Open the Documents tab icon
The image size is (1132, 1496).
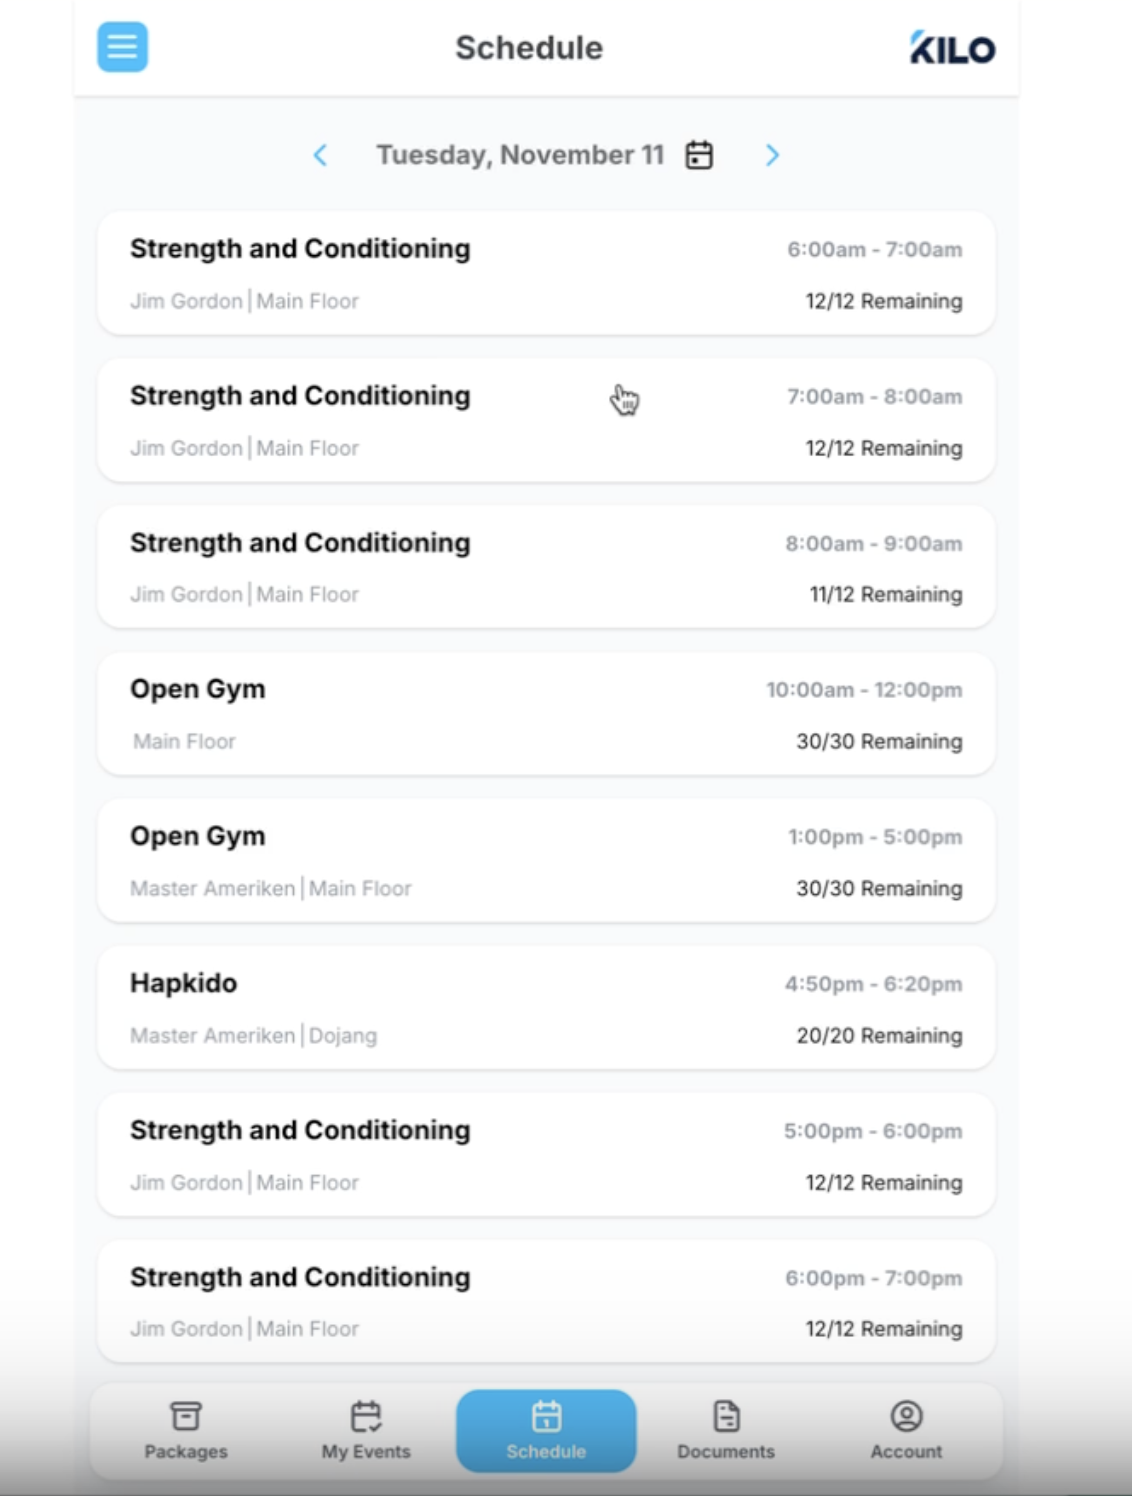(x=726, y=1416)
